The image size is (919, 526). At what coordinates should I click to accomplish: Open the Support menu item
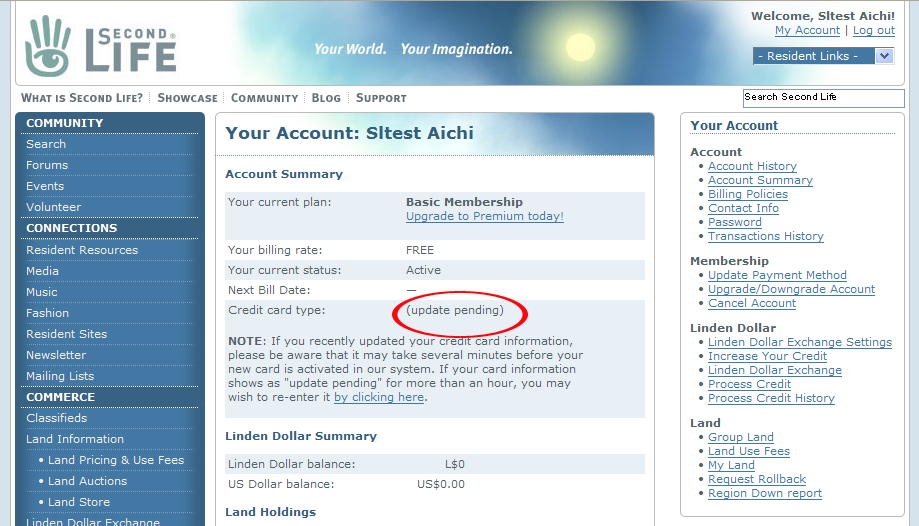click(x=381, y=98)
